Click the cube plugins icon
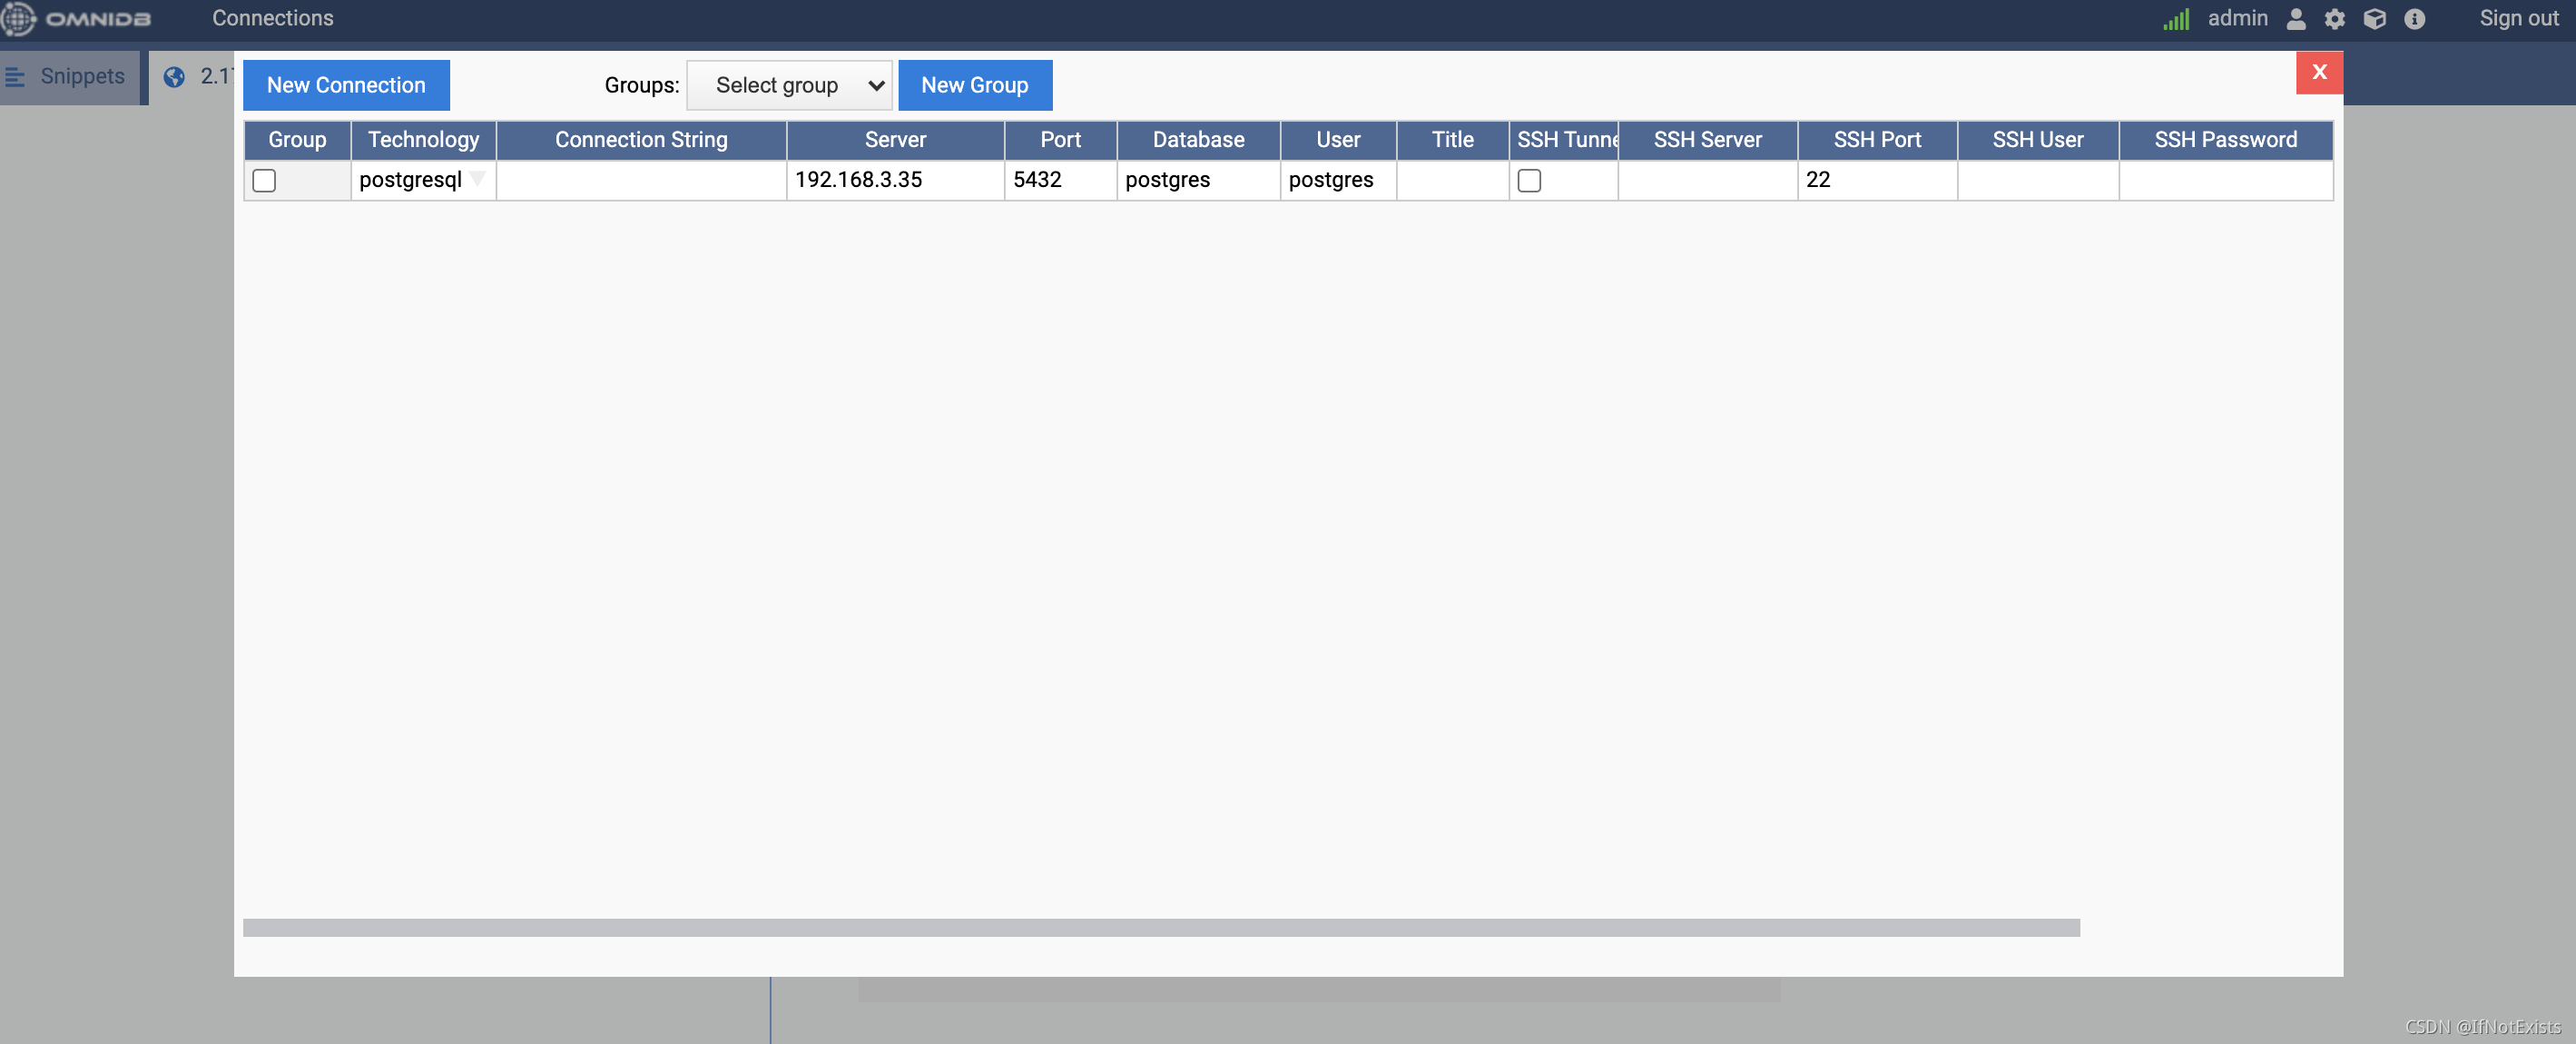This screenshot has width=2576, height=1044. [x=2374, y=19]
